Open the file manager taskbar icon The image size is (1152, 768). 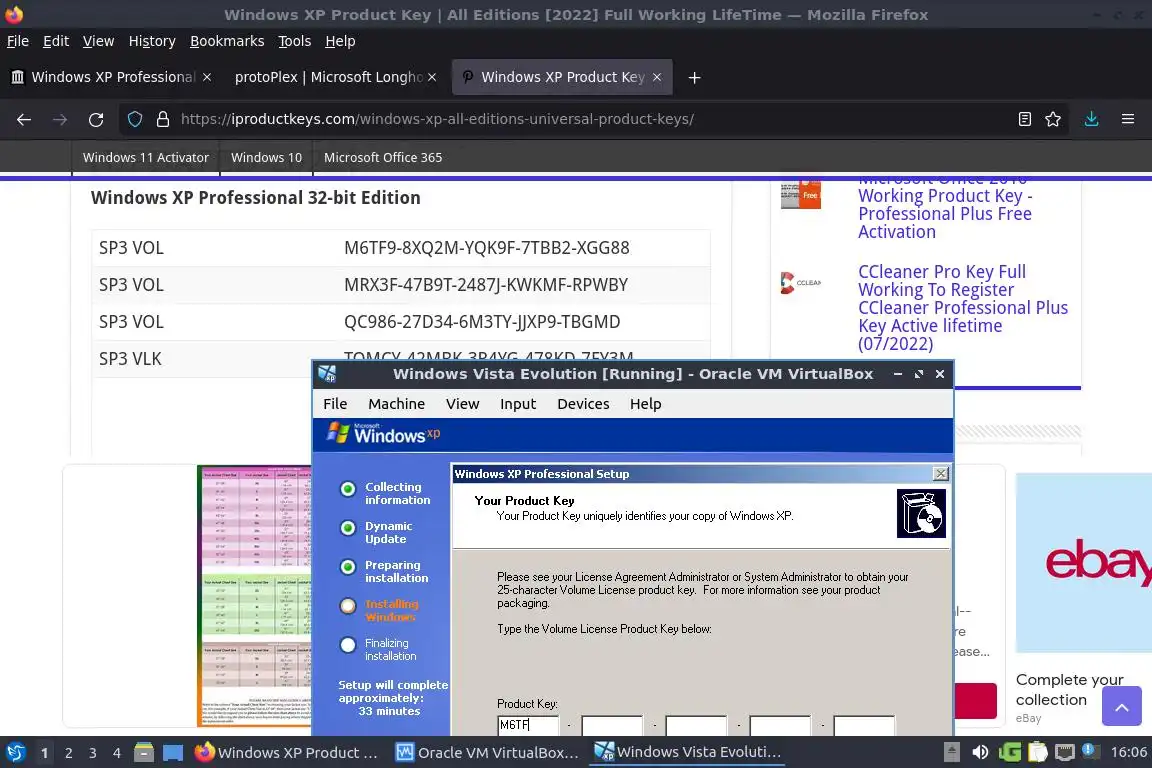(144, 753)
